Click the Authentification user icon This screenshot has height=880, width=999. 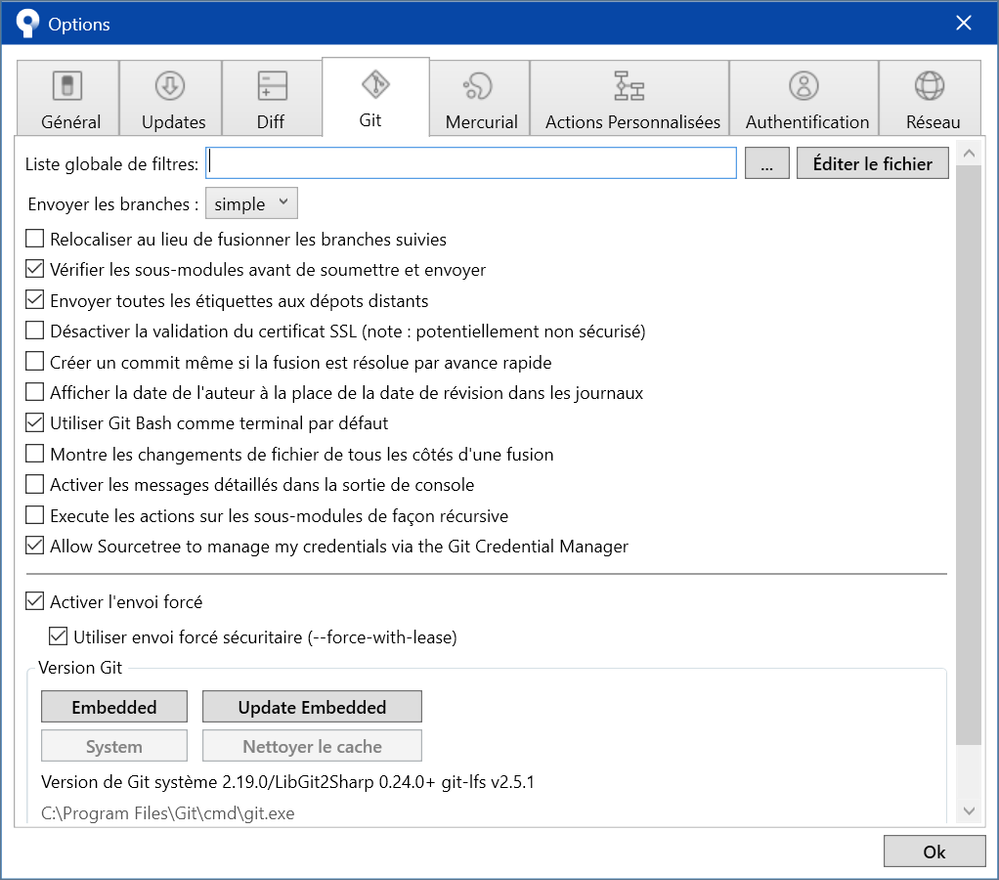pos(804,86)
